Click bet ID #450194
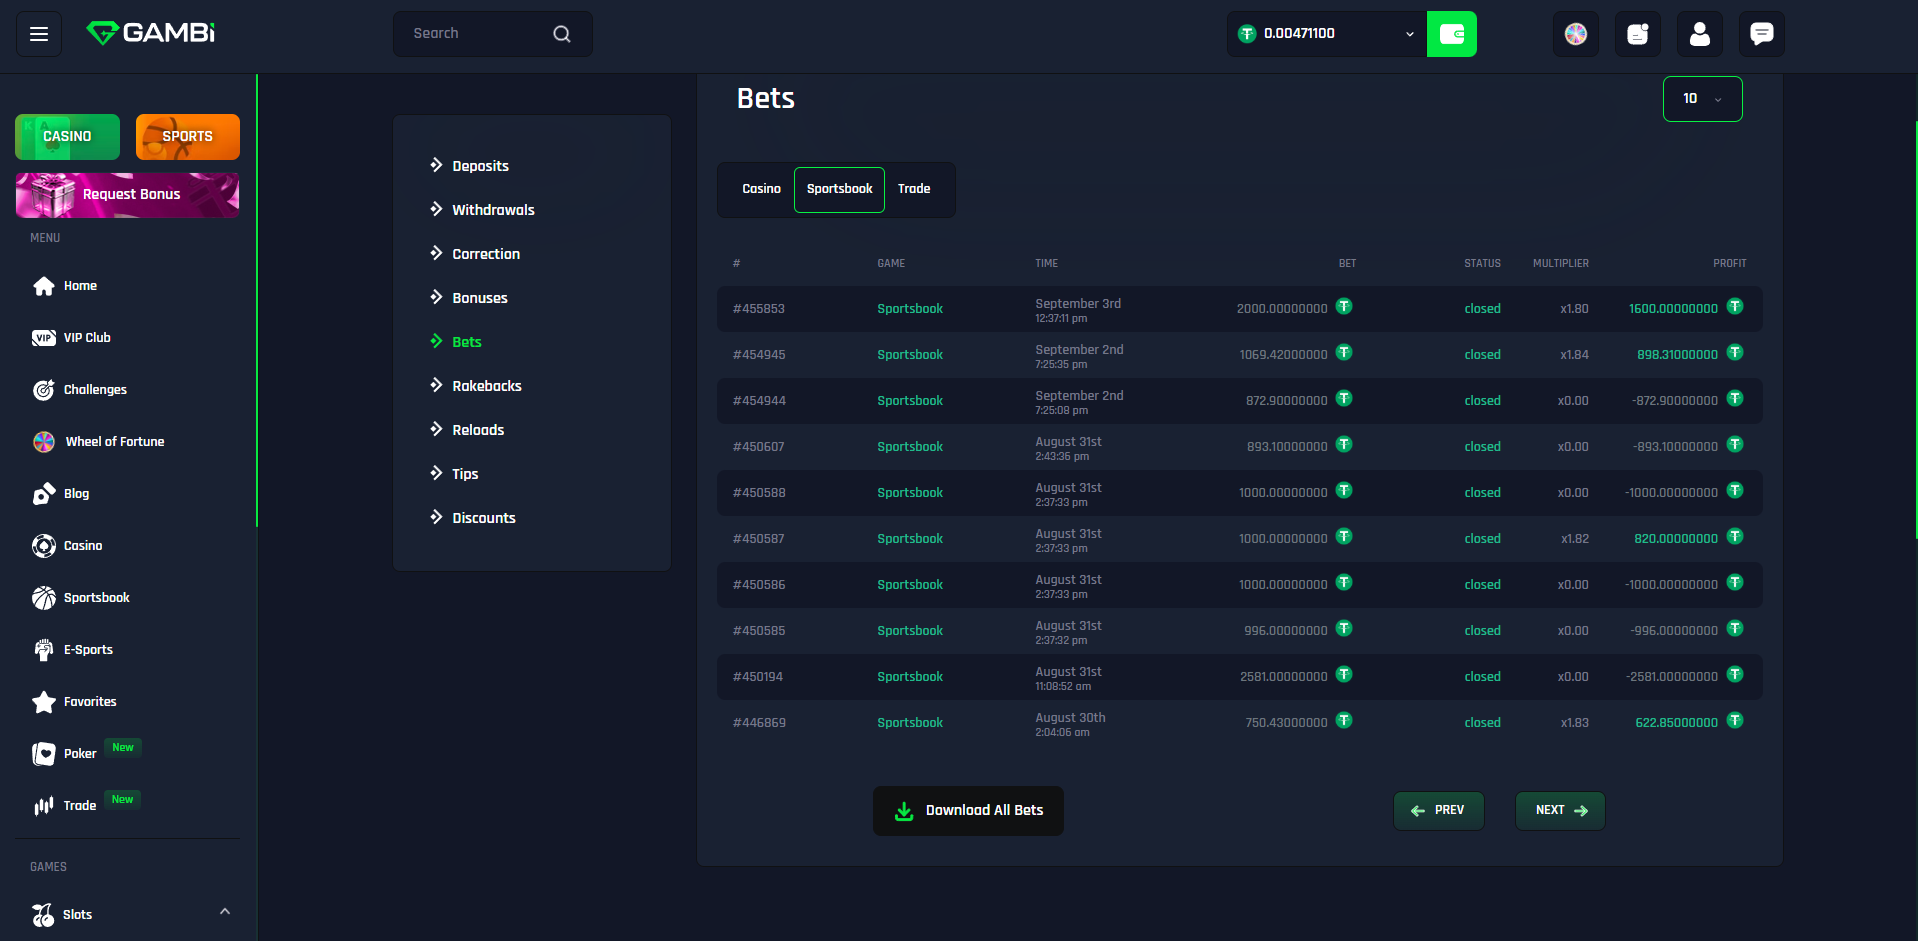Image resolution: width=1918 pixels, height=941 pixels. point(758,677)
